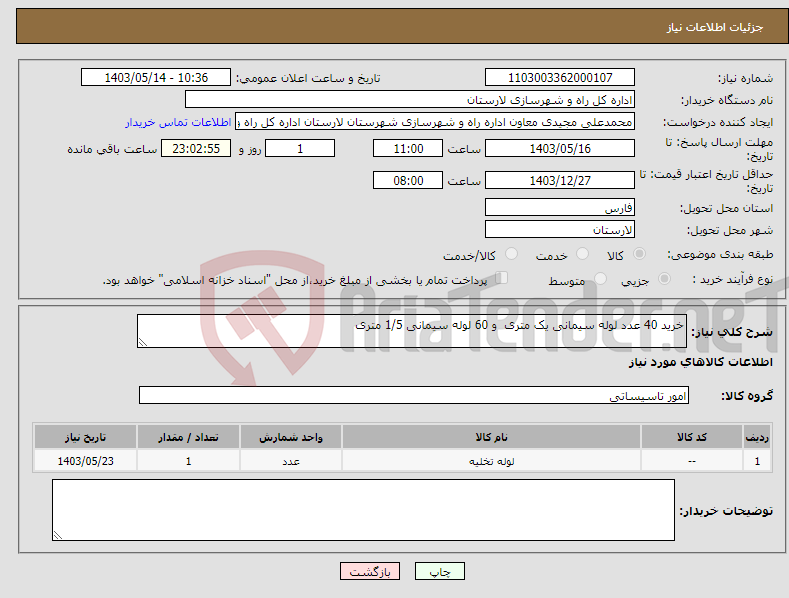Select the کالا/خدمت radio button

pyautogui.click(x=511, y=254)
